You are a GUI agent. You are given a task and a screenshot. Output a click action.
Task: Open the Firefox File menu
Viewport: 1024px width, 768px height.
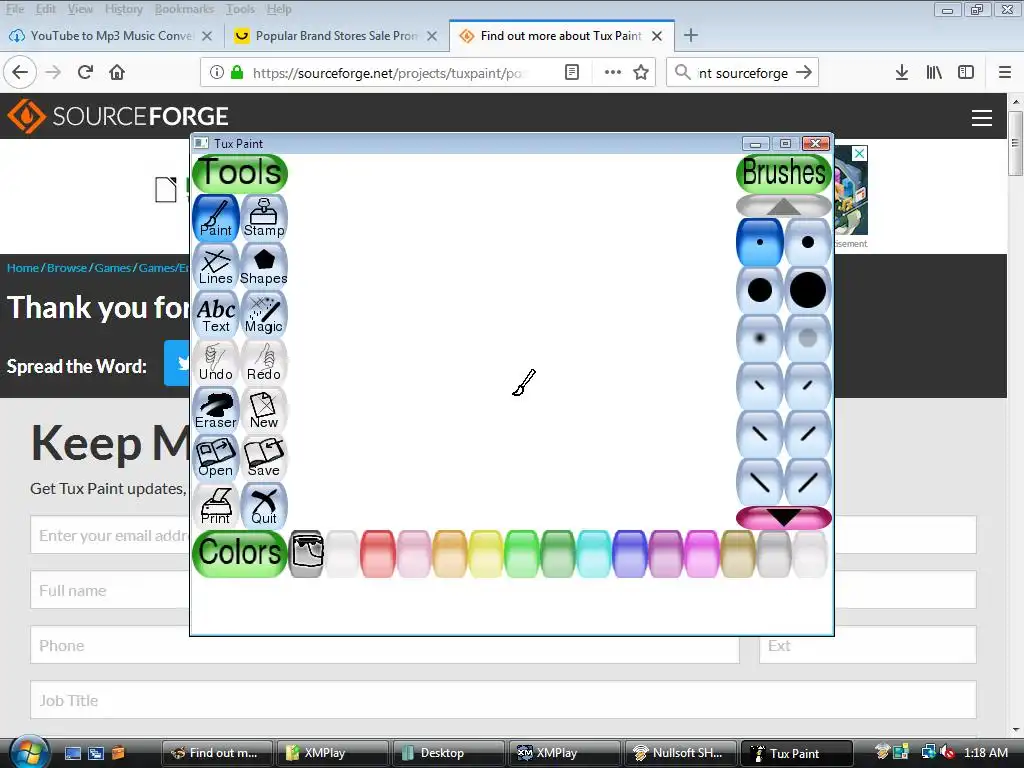point(14,9)
